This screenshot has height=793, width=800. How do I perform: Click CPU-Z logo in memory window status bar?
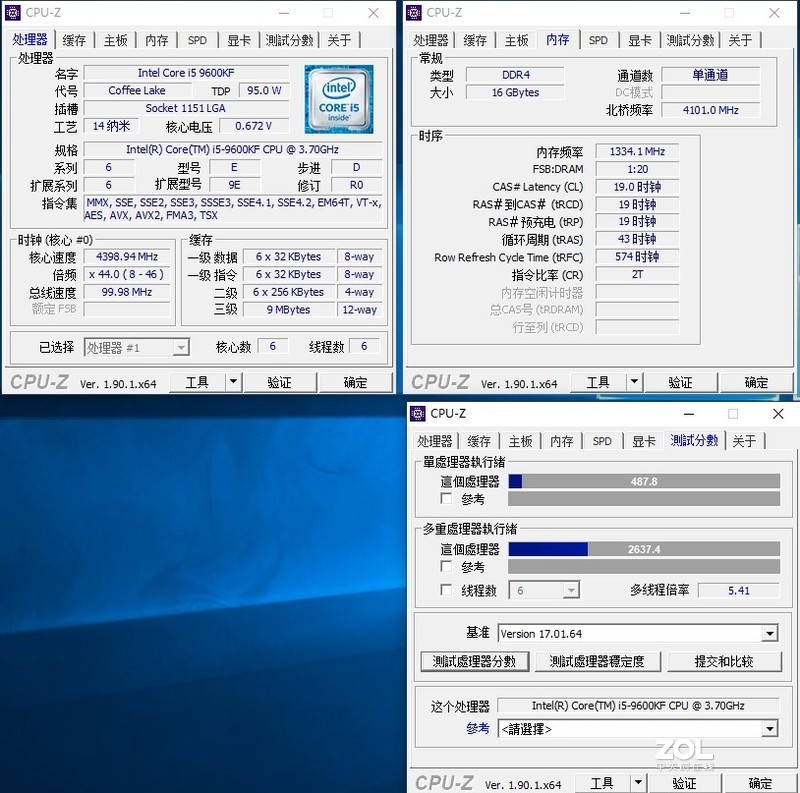[x=440, y=381]
